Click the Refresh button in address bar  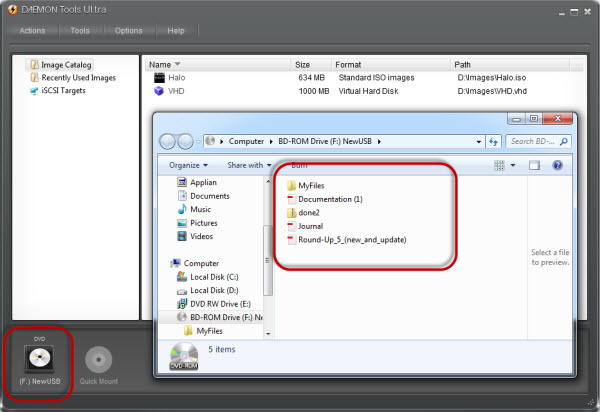pos(494,142)
